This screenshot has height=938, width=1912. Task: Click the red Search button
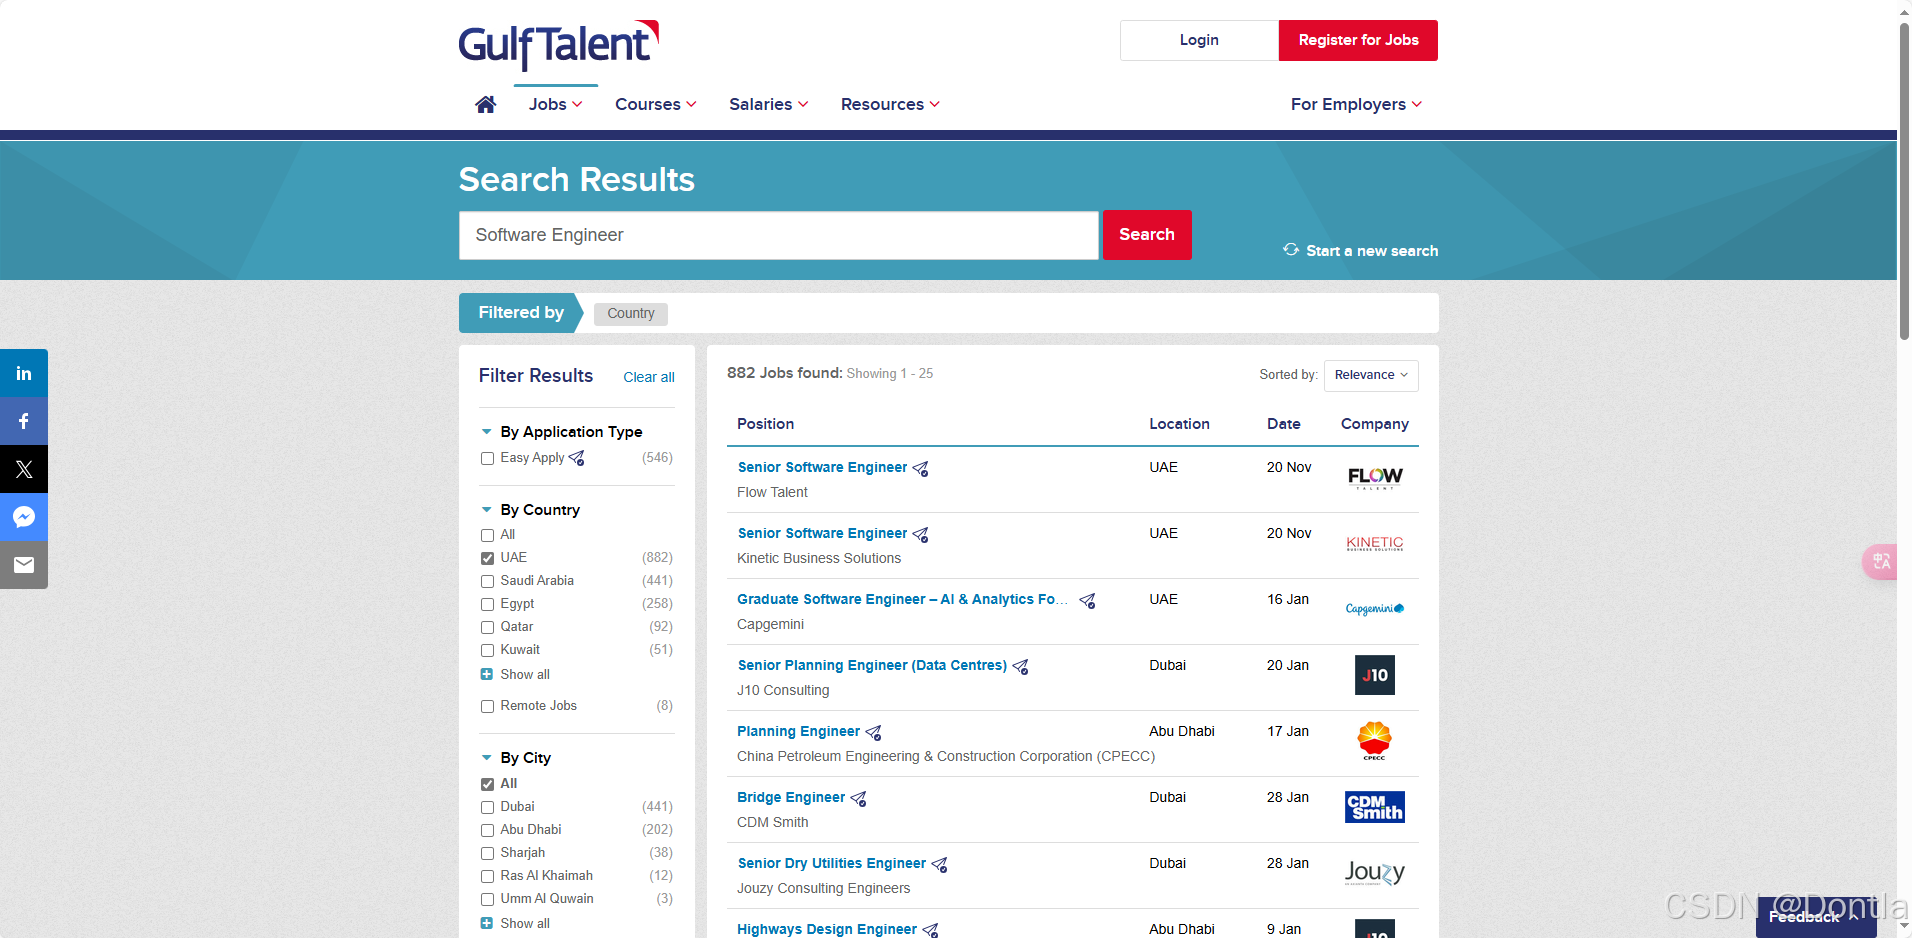(x=1147, y=235)
